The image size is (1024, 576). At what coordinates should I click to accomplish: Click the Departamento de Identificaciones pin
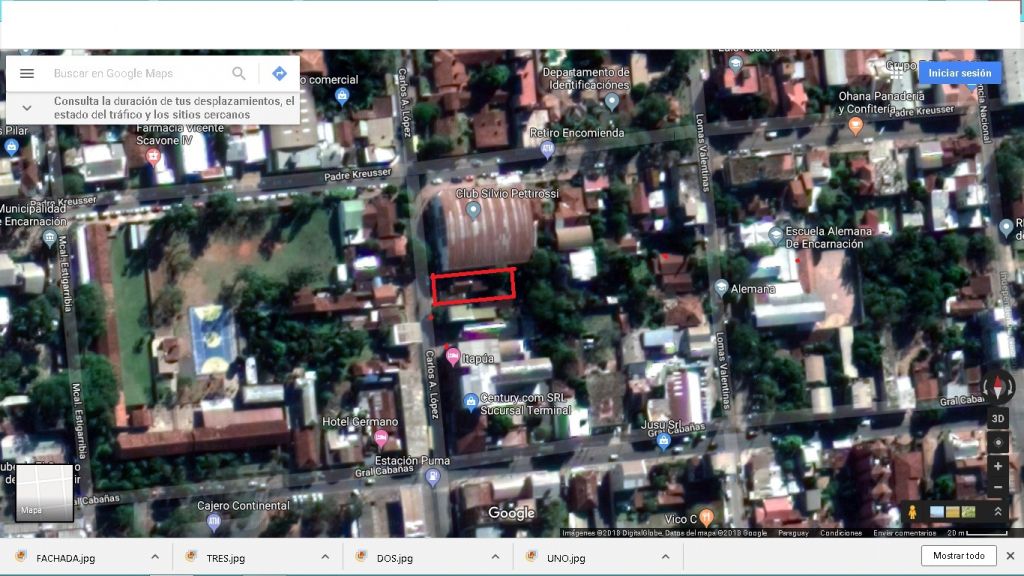[x=611, y=102]
